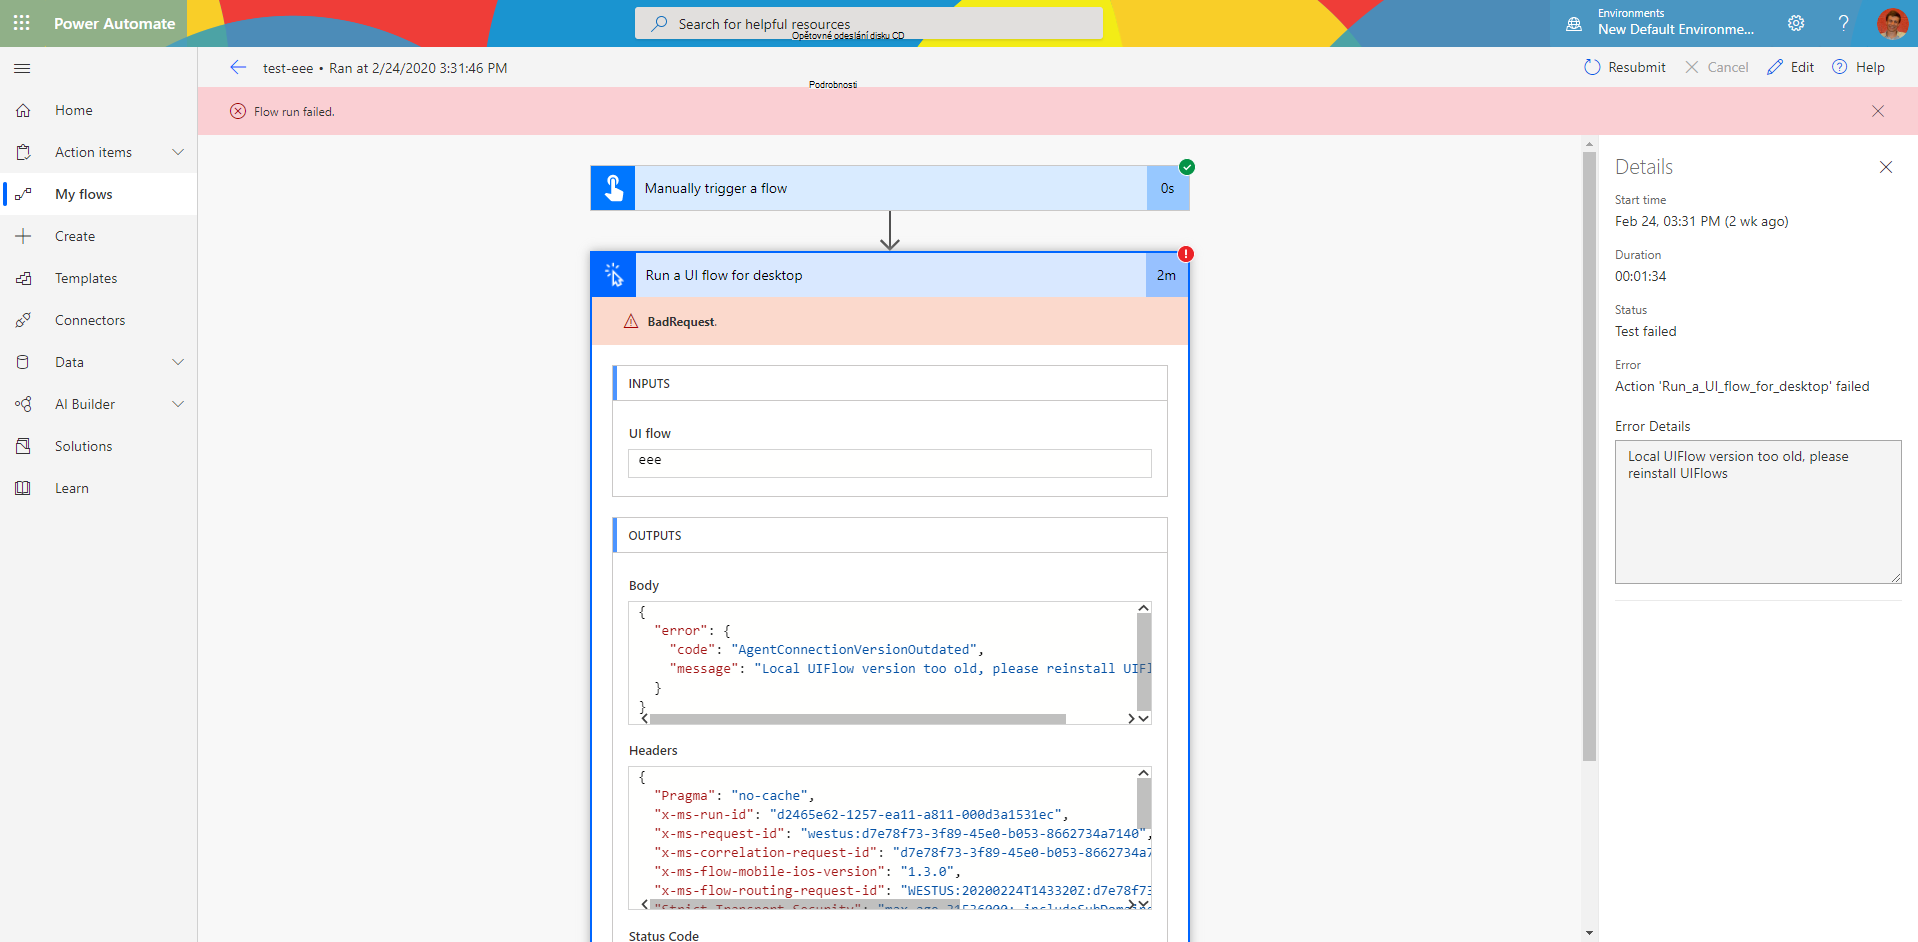Click the Duration value 00:01:34

pos(1641,276)
